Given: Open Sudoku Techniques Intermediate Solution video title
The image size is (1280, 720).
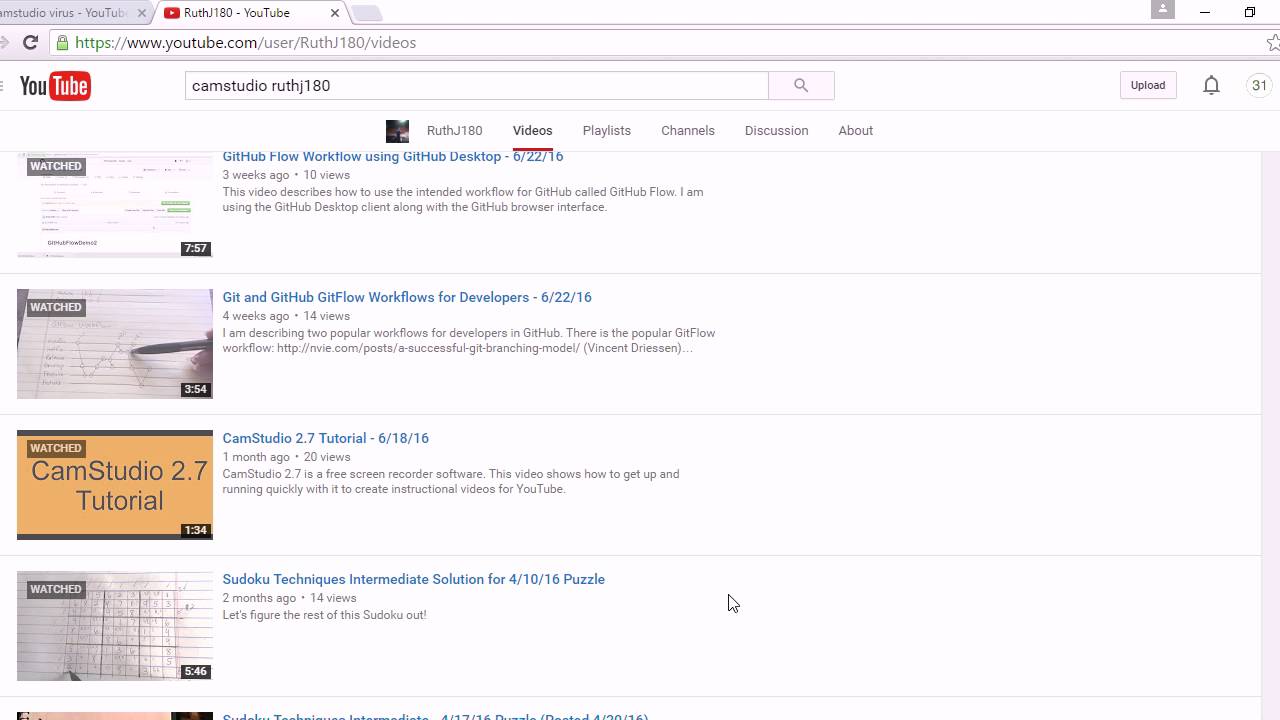Looking at the screenshot, I should click(413, 579).
